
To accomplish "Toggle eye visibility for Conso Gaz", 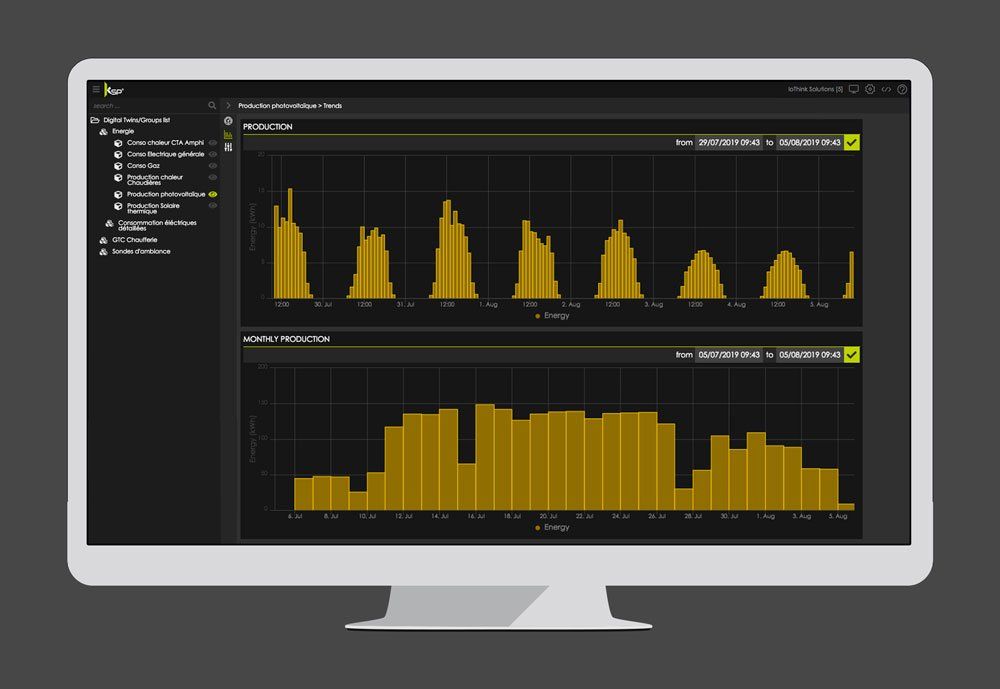I will coord(213,166).
